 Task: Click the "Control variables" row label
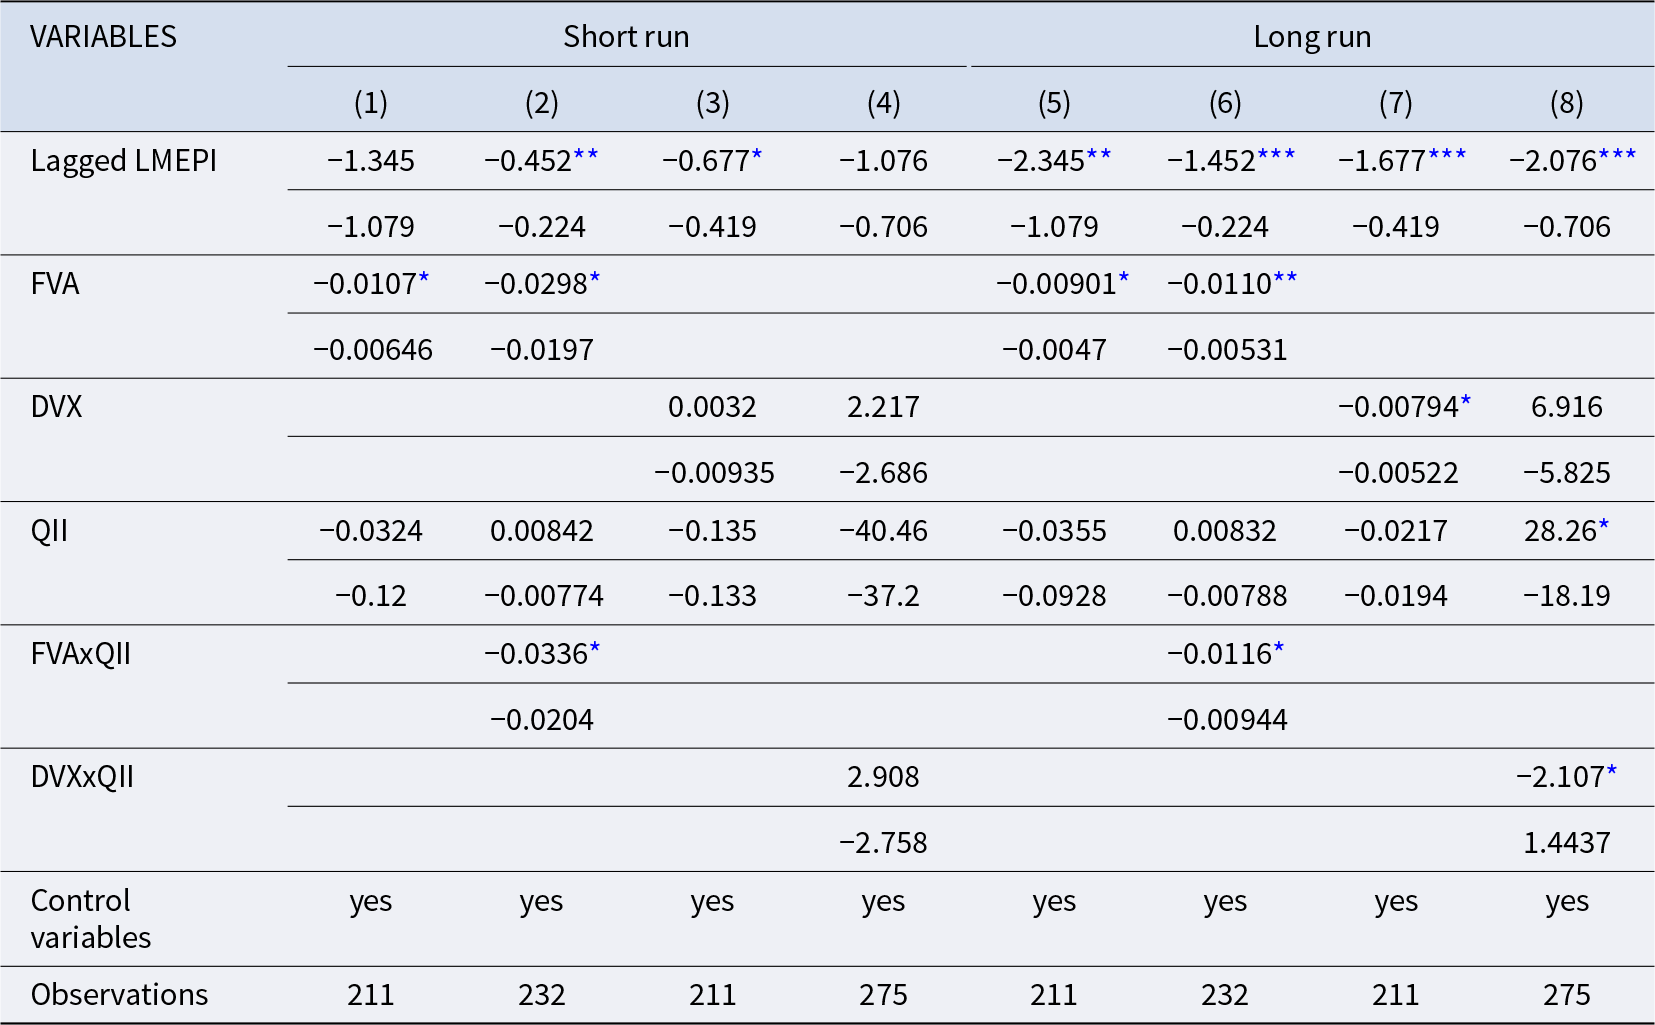[x=90, y=918]
